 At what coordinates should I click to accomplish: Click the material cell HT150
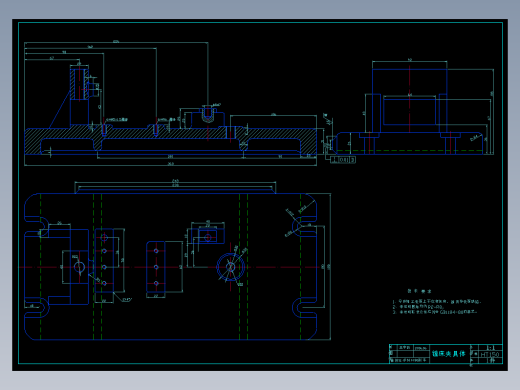[490, 354]
